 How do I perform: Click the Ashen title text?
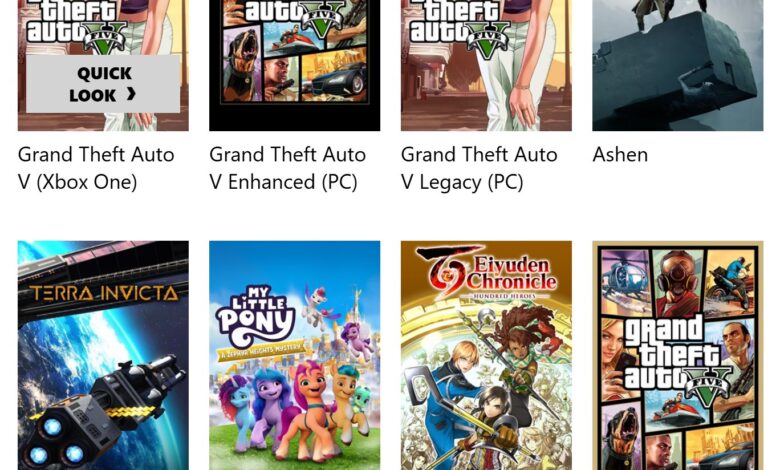(x=620, y=155)
